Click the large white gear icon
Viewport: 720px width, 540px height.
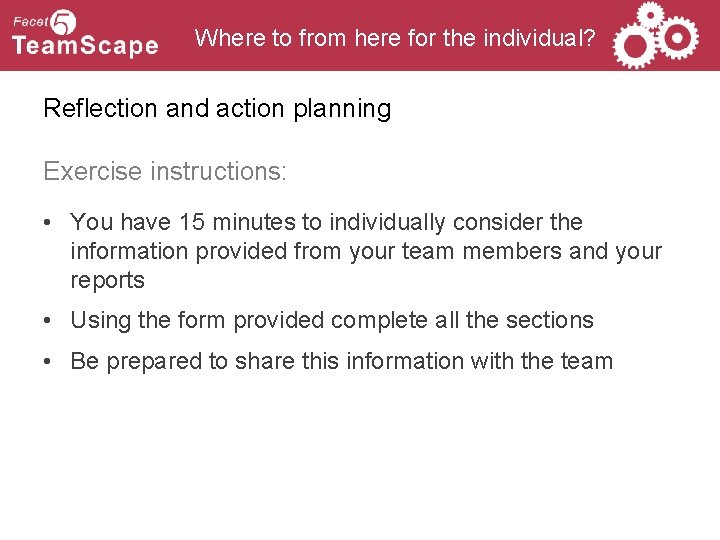[x=632, y=45]
